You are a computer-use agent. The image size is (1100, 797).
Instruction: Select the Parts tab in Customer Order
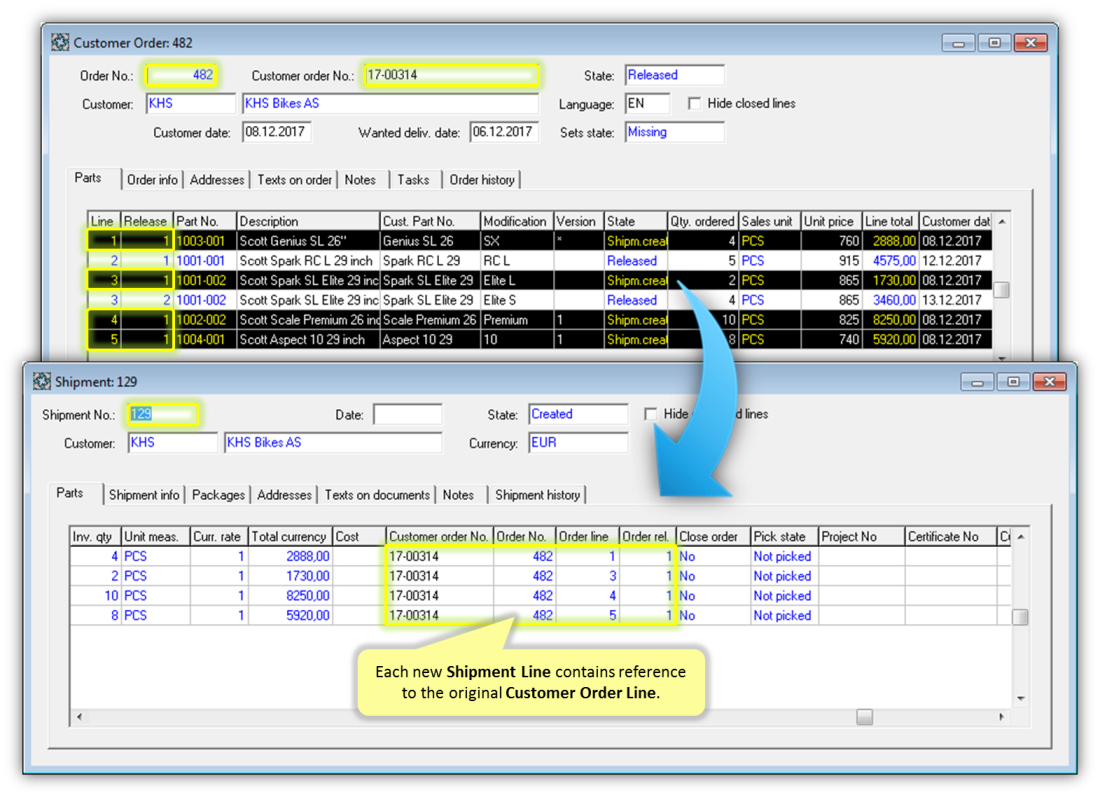[x=88, y=178]
